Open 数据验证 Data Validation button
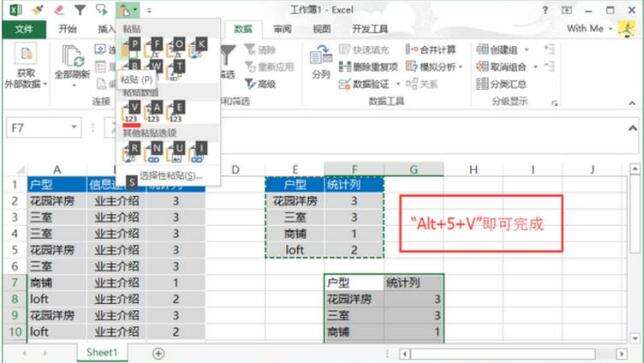The width and height of the screenshot is (644, 363). 364,84
